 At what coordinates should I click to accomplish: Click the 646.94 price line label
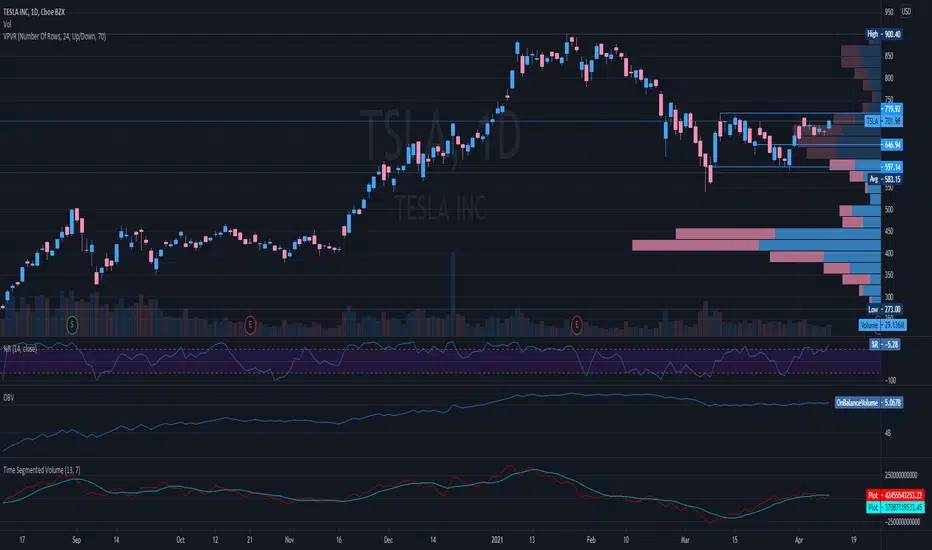pyautogui.click(x=892, y=145)
